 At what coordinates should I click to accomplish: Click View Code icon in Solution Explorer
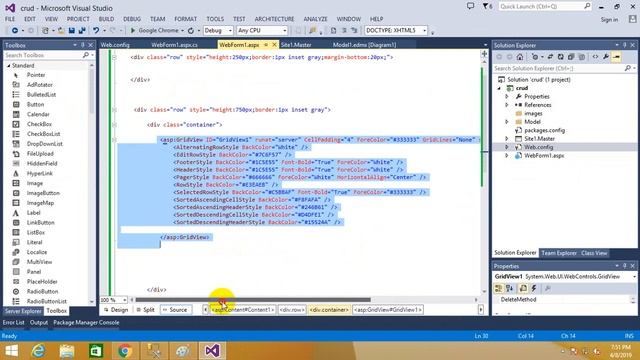[x=596, y=57]
